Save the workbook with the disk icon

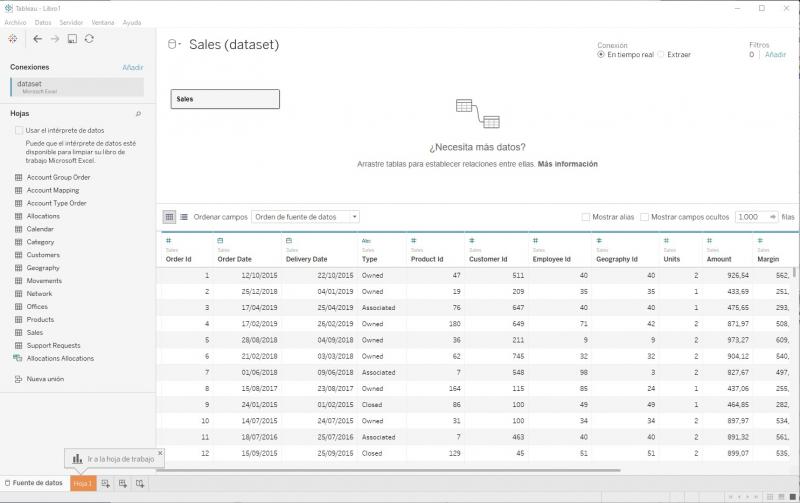pyautogui.click(x=72, y=39)
